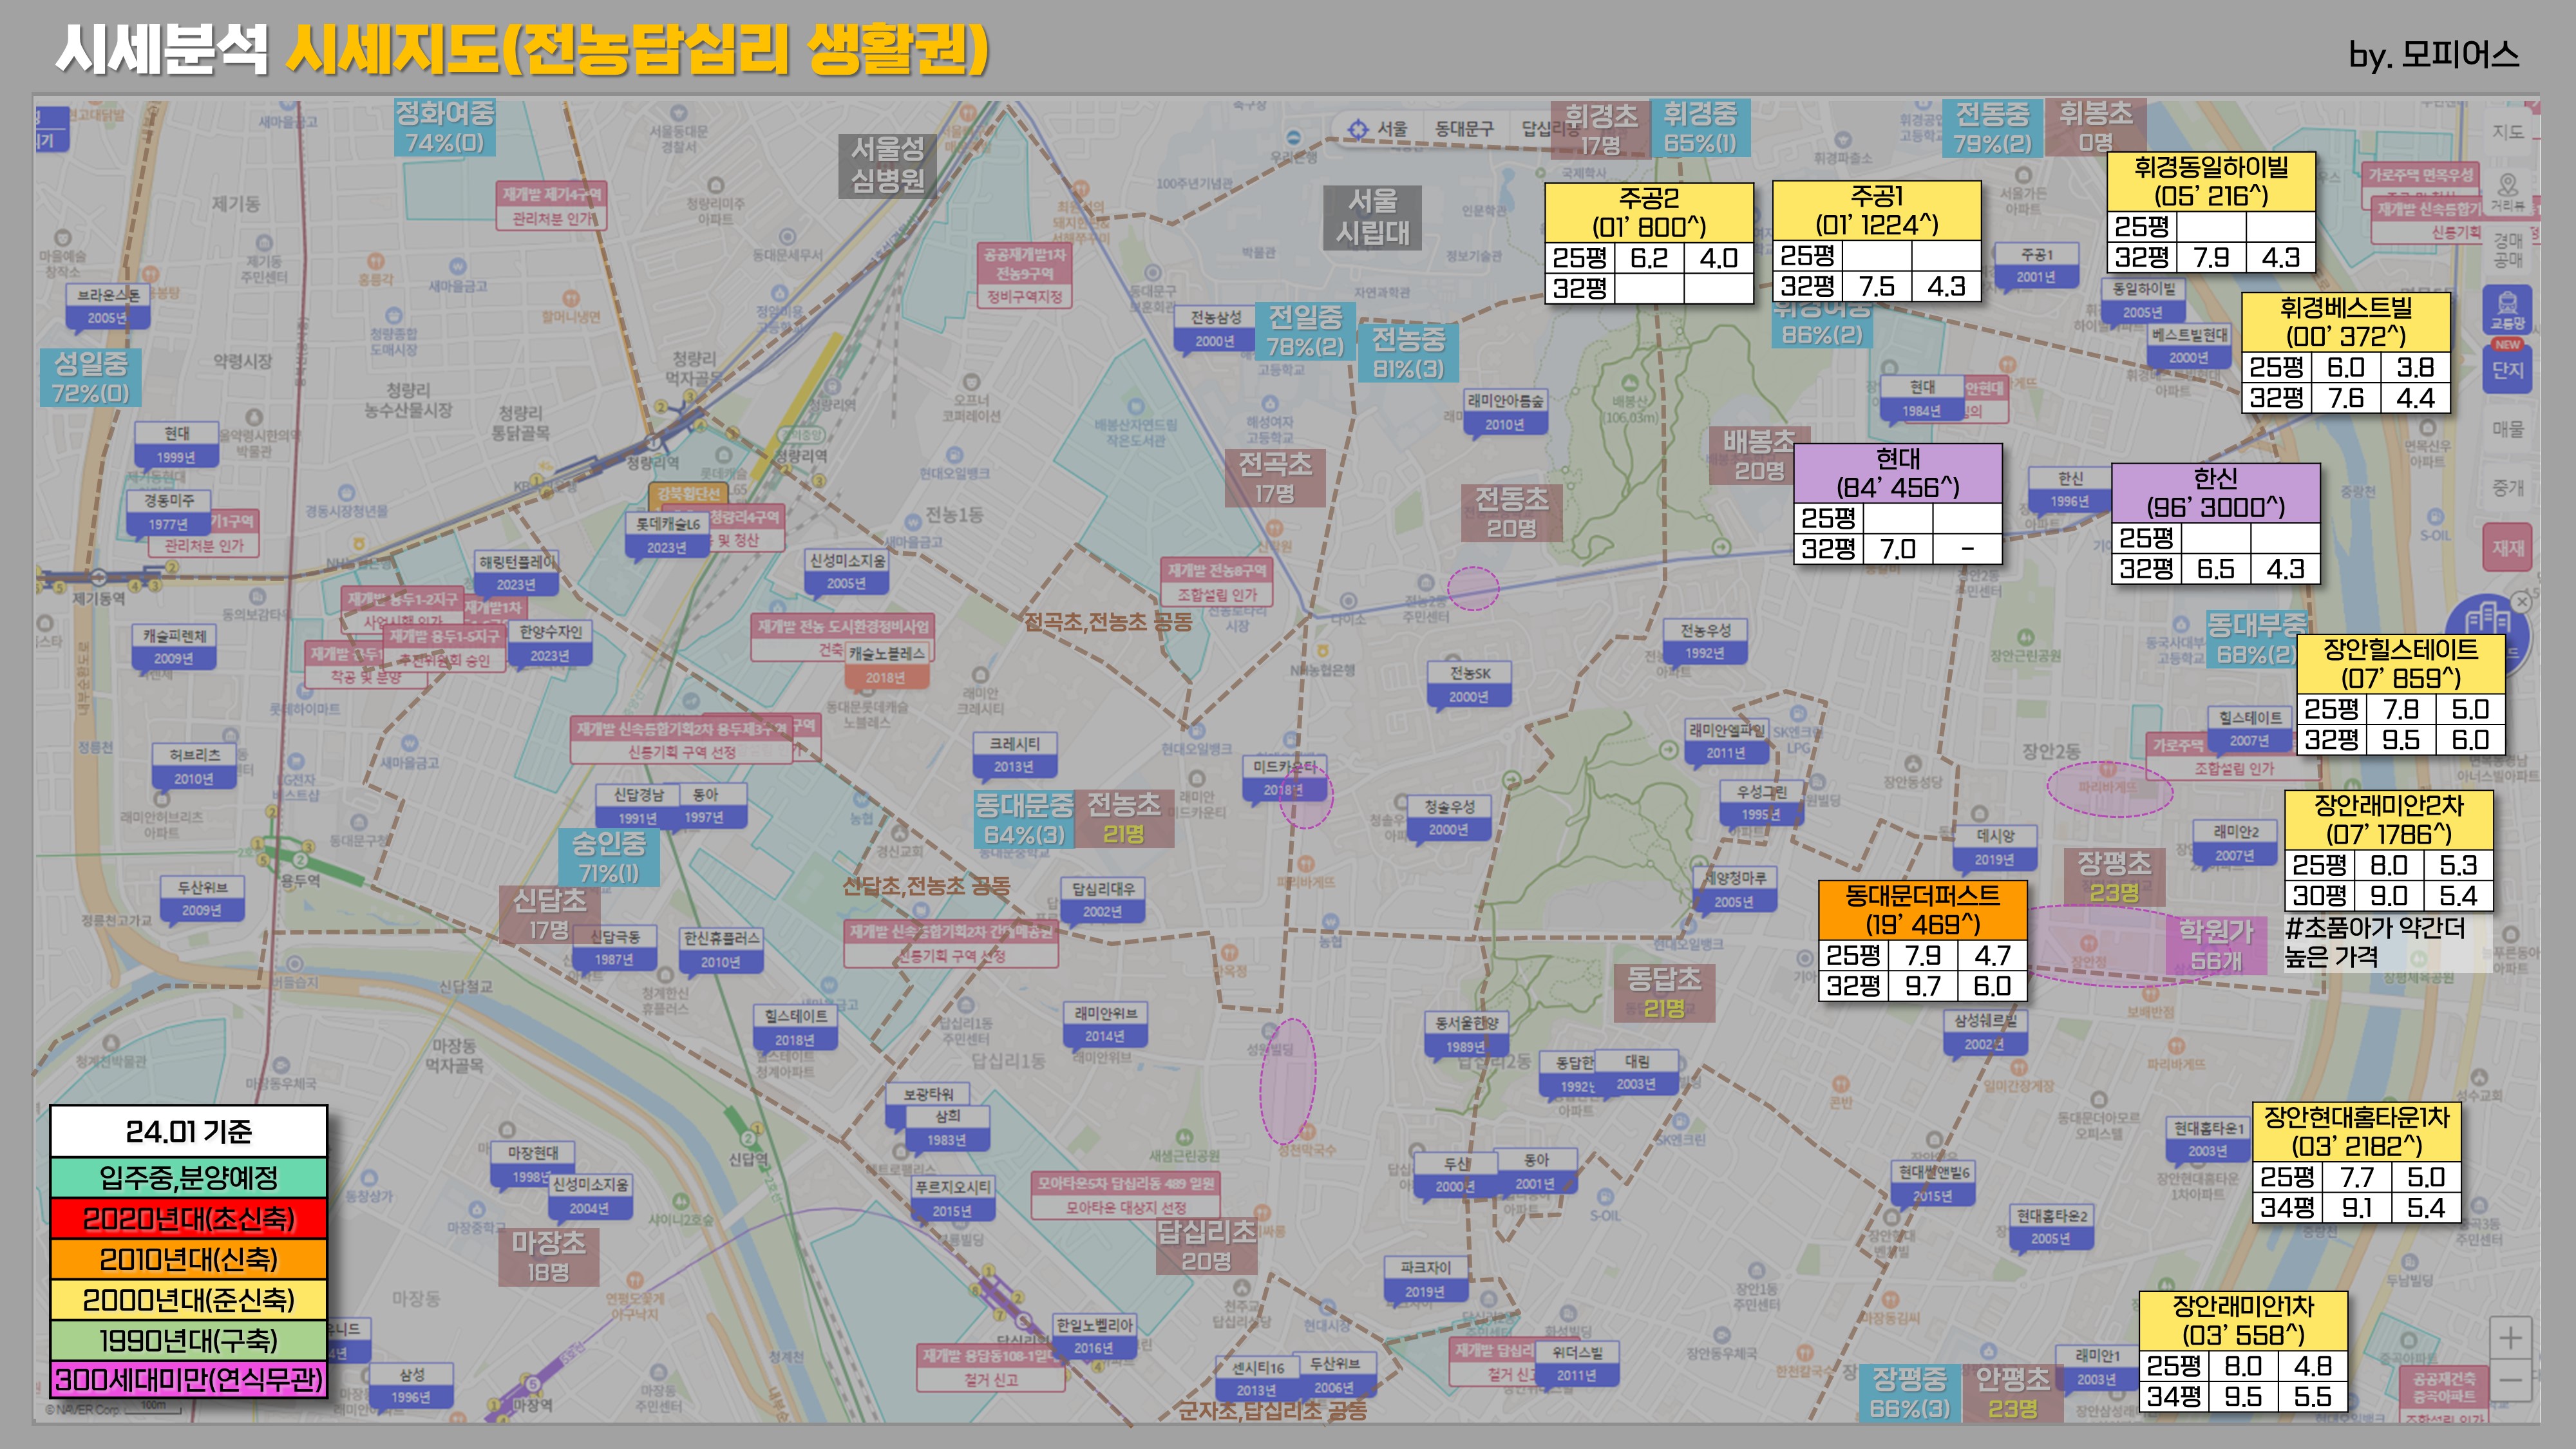Viewport: 2576px width, 1449px height.
Task: Toggle the 매물 listings layer
Action: coord(2507,429)
